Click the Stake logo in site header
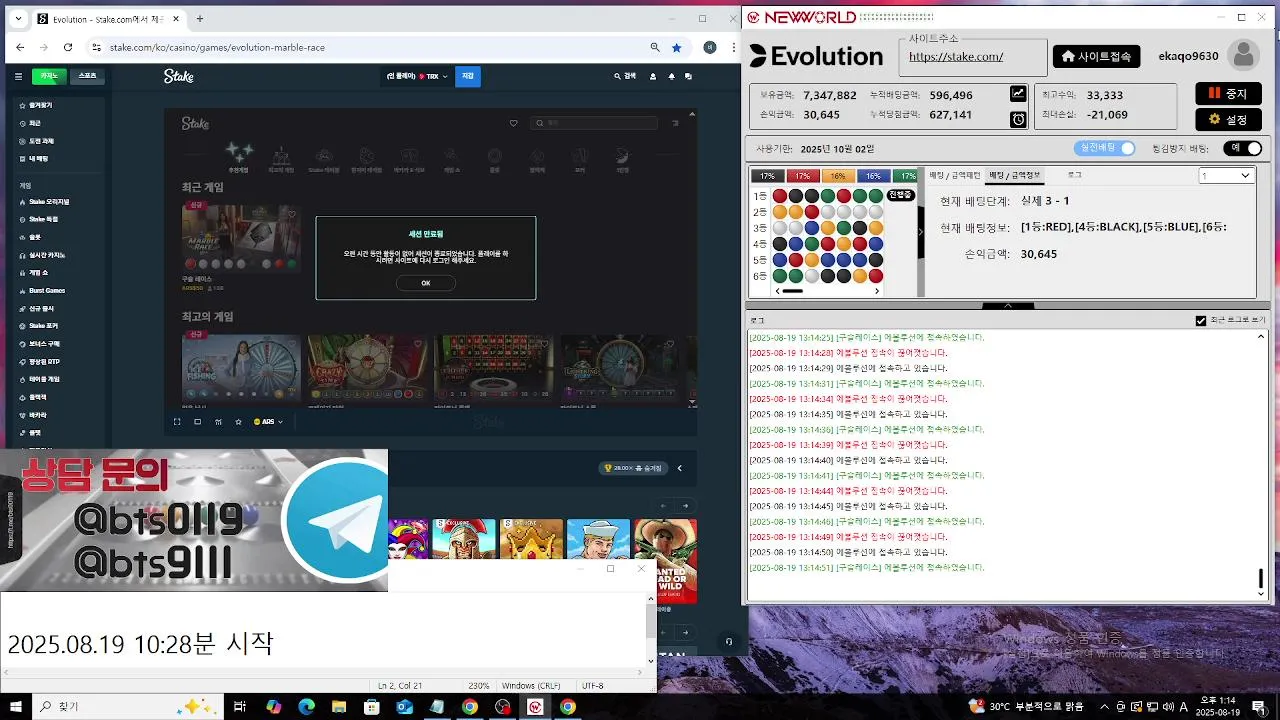Image resolution: width=1280 pixels, height=720 pixels. click(179, 76)
